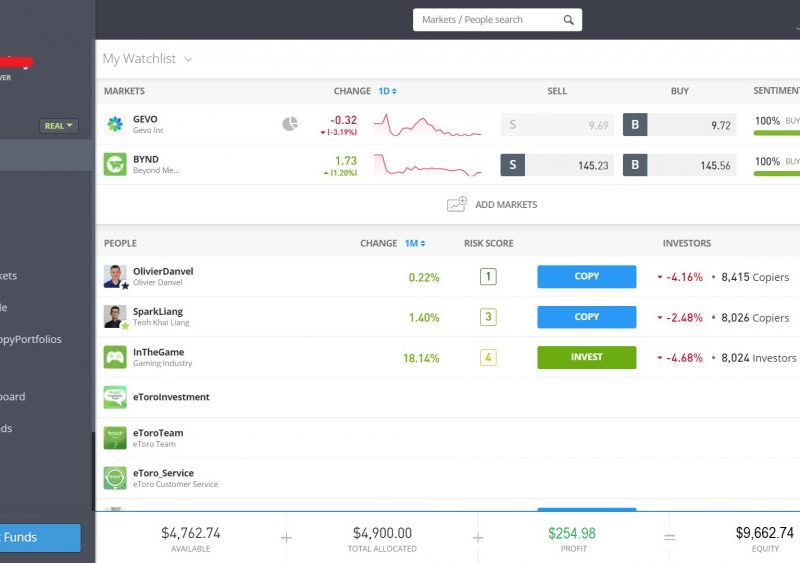Click the SENTIMENT column header

coord(777,91)
